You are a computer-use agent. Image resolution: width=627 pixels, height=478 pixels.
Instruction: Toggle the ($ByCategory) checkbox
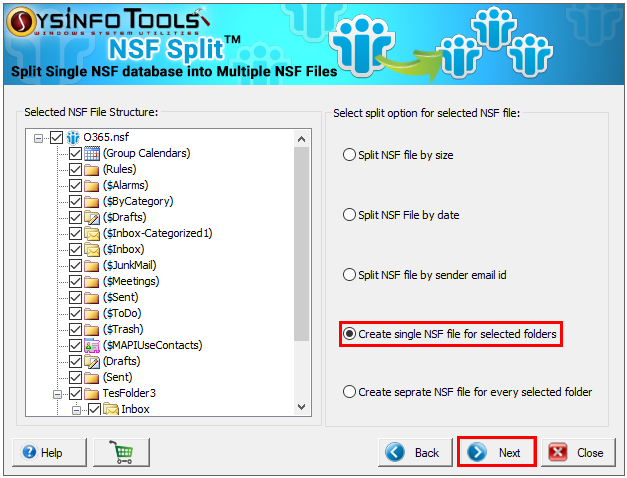coord(76,202)
